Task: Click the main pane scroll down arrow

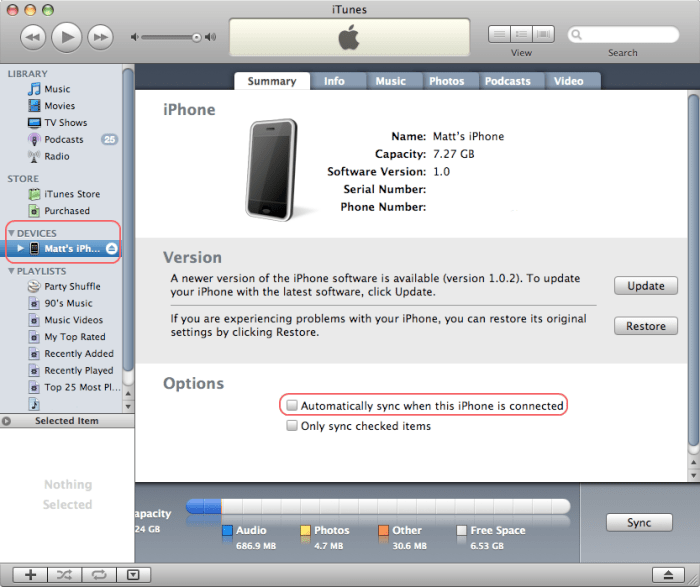Action: (x=693, y=475)
